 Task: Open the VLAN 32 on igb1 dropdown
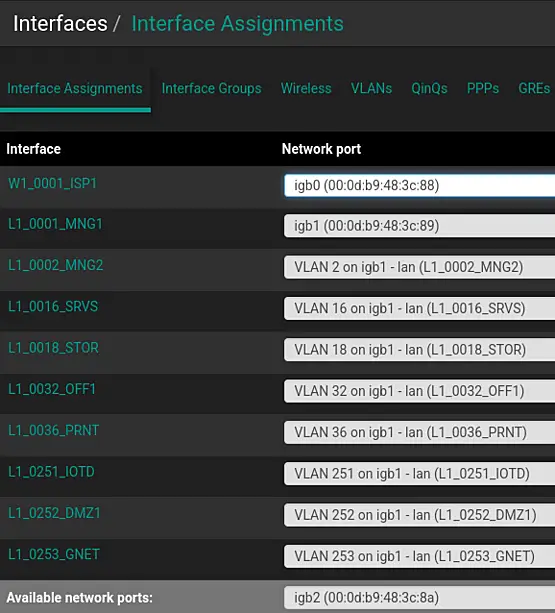[x=419, y=391]
